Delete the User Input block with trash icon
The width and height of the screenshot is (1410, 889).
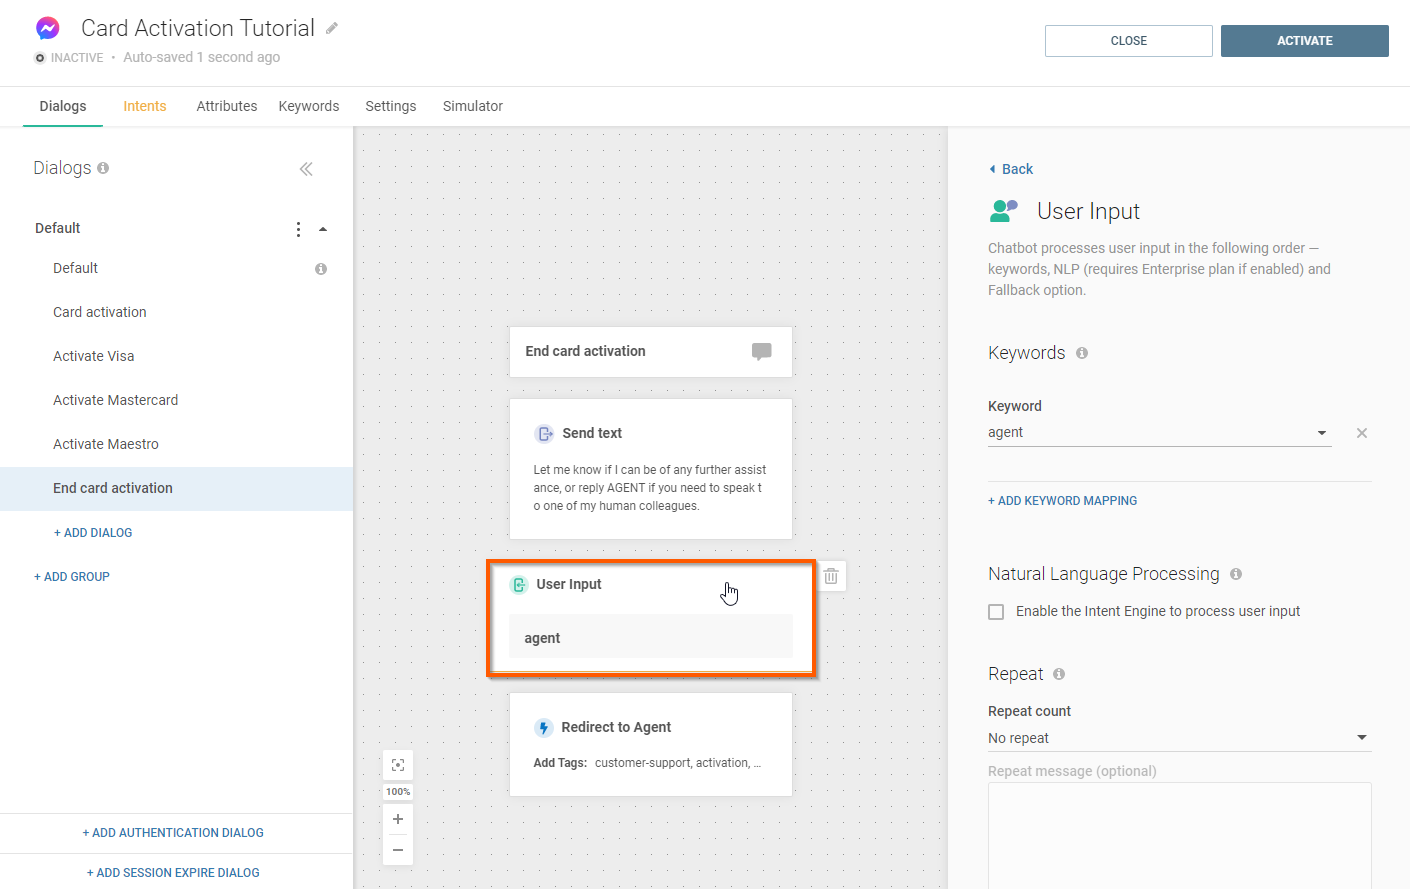tap(831, 576)
